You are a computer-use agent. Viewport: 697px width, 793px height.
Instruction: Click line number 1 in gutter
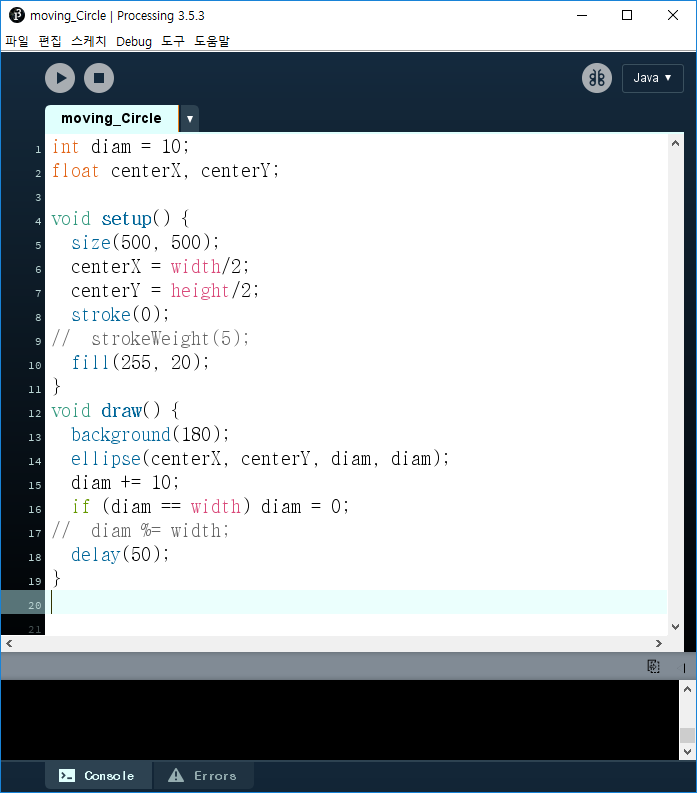tap(38, 150)
